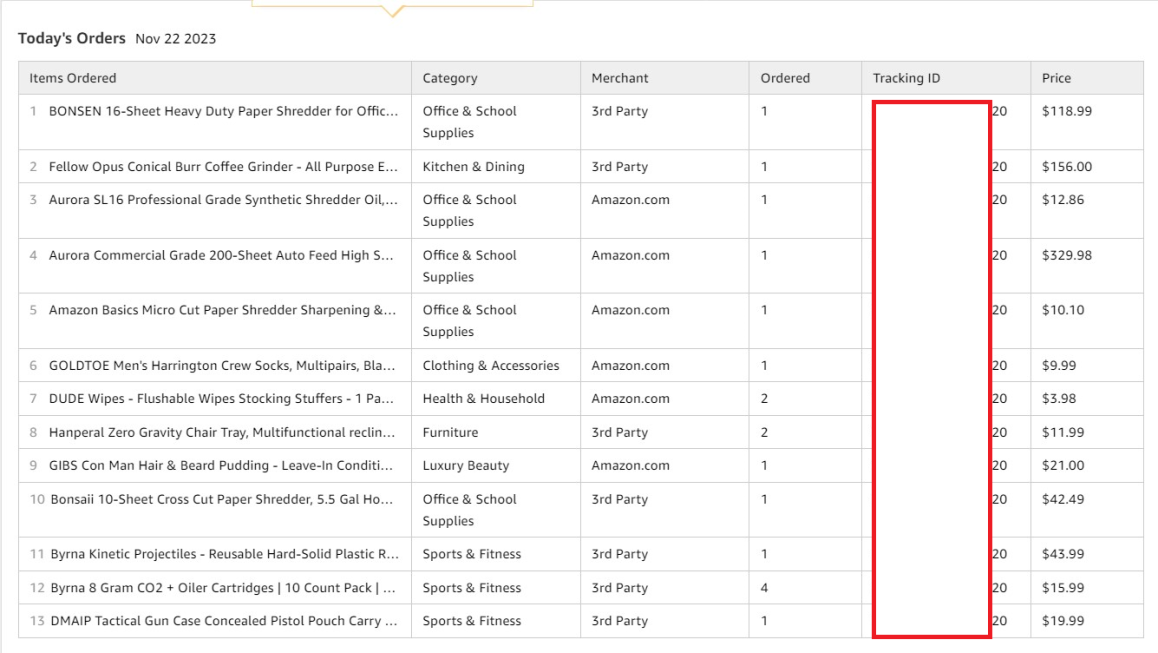Click the $10.10 price
The width and height of the screenshot is (1158, 653).
[1063, 310]
